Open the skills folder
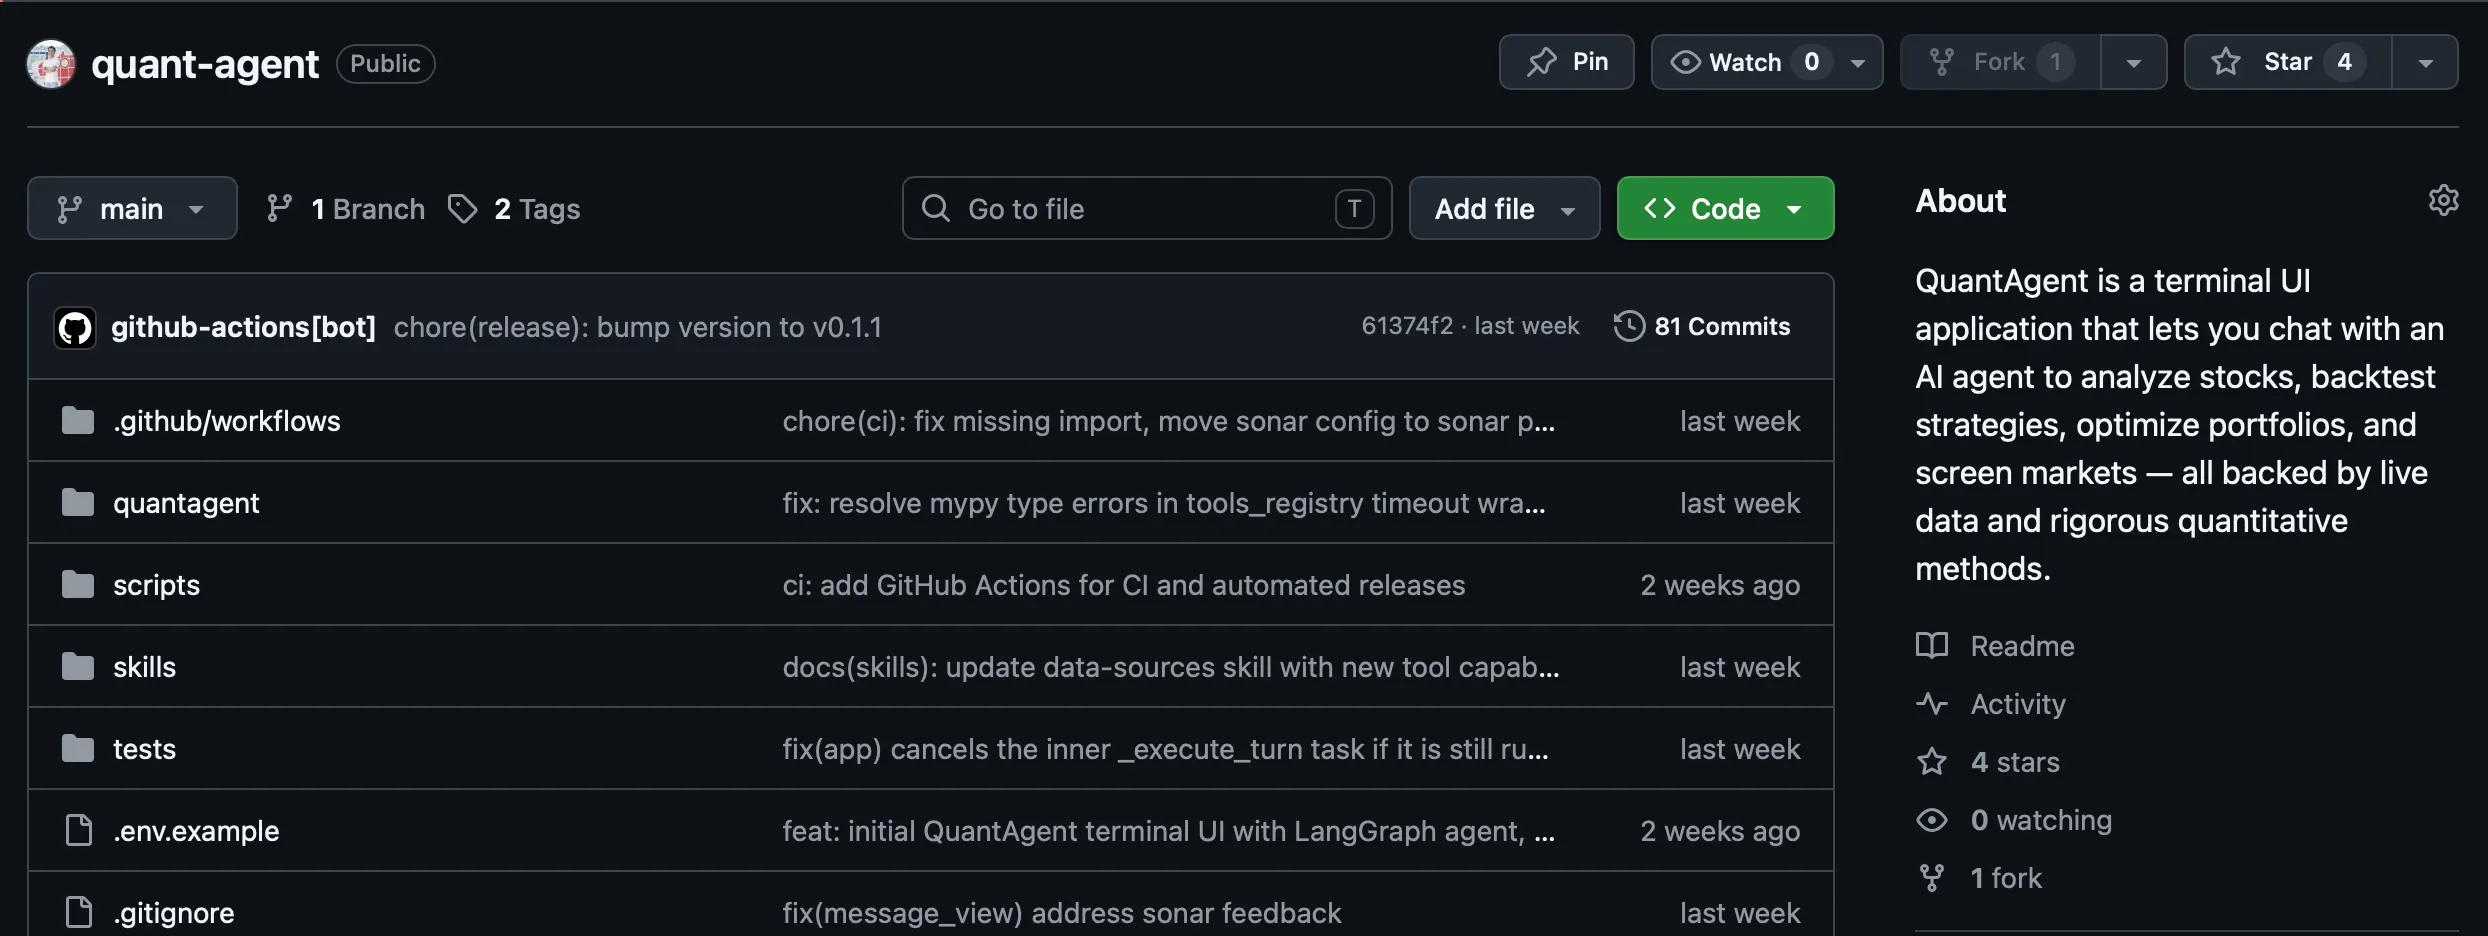The width and height of the screenshot is (2488, 936). tap(144, 667)
